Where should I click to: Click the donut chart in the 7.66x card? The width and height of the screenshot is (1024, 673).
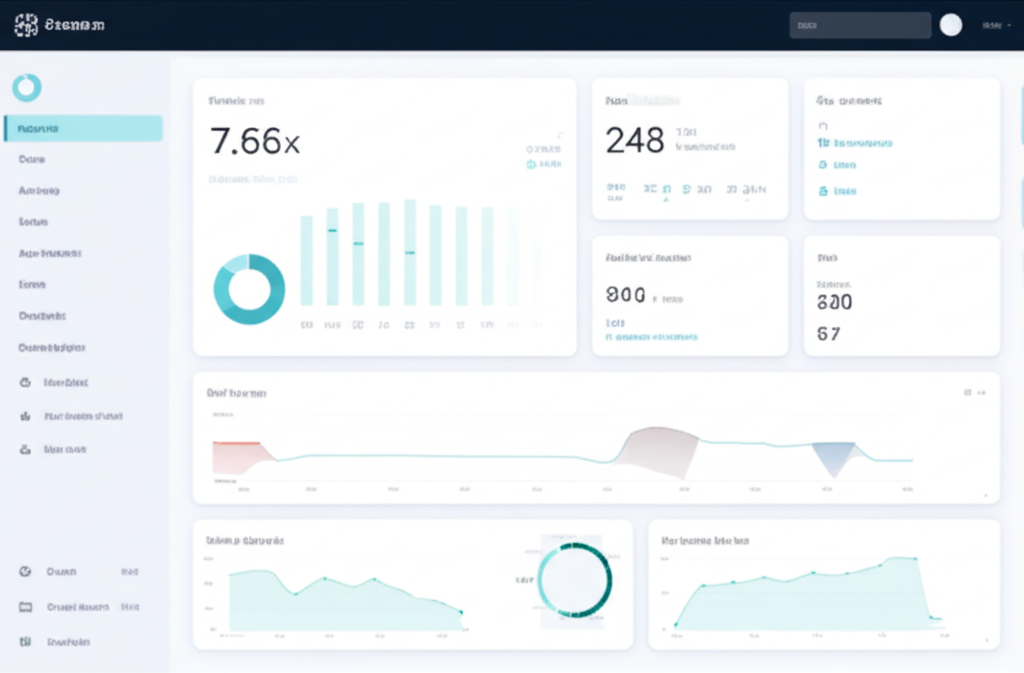point(249,289)
